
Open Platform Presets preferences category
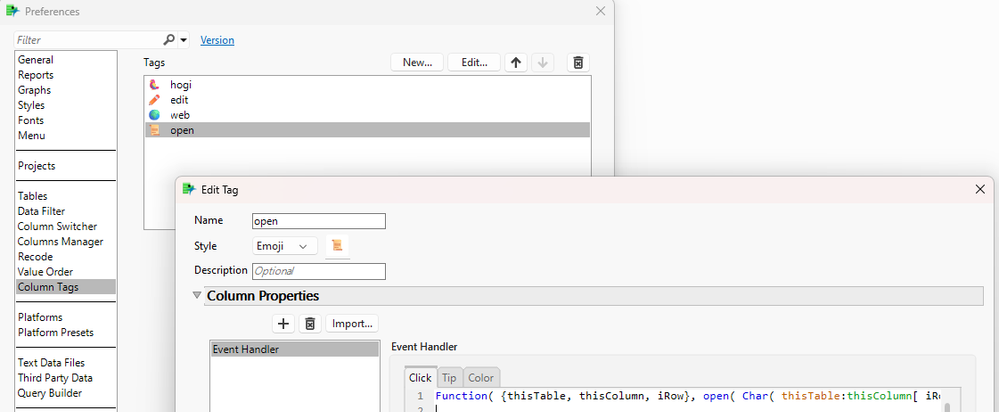click(55, 332)
